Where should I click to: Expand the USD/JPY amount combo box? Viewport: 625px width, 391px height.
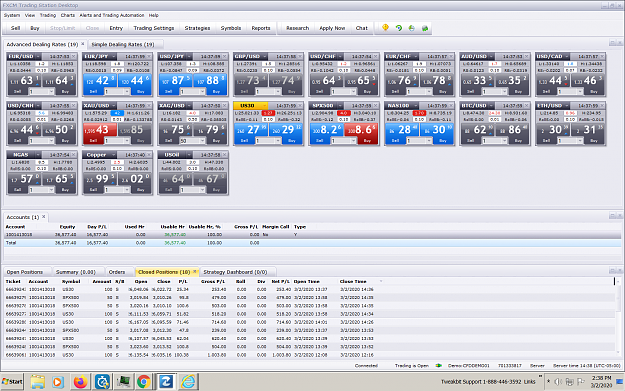(x=202, y=92)
